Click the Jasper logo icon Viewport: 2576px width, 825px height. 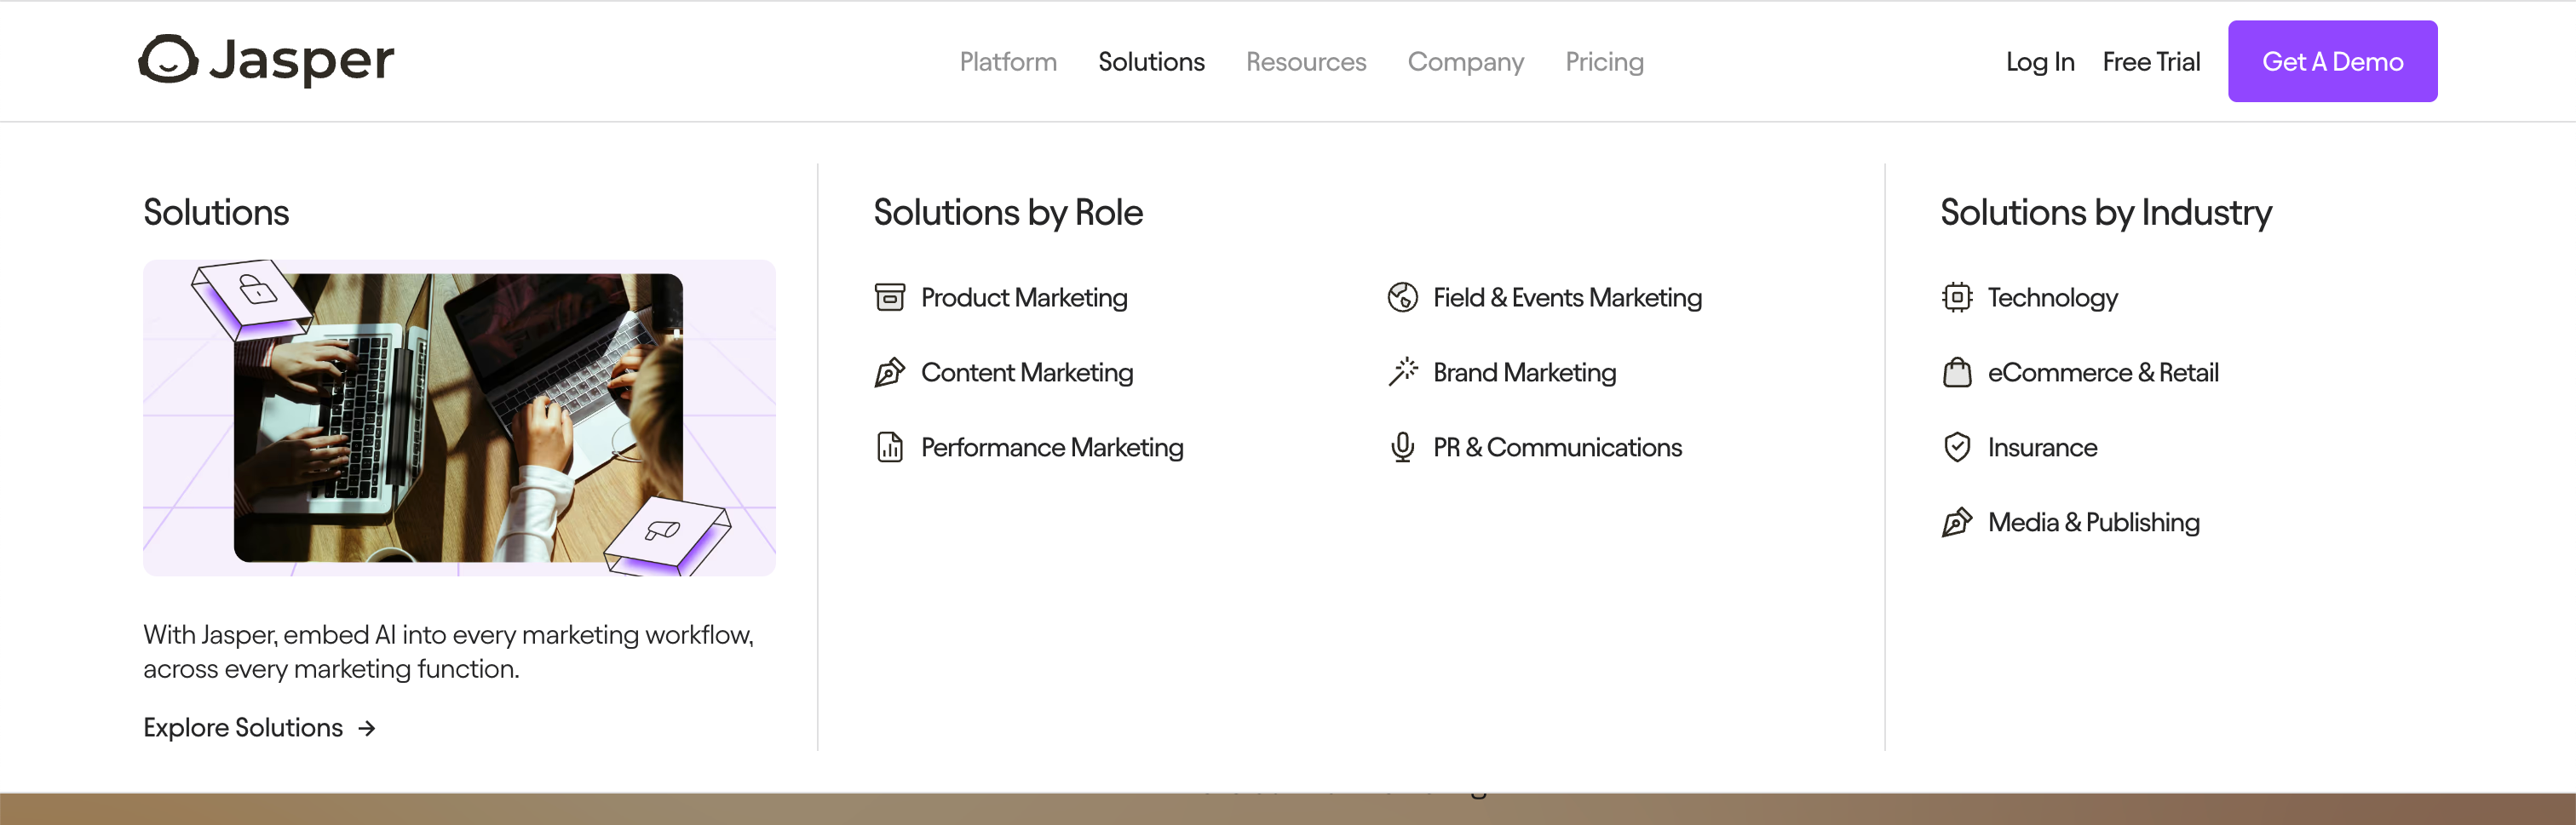click(x=168, y=60)
